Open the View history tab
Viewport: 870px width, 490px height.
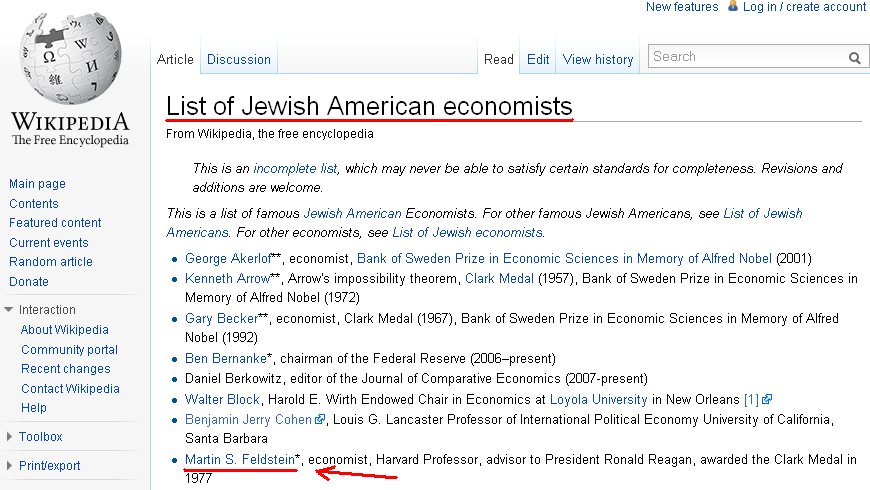598,59
